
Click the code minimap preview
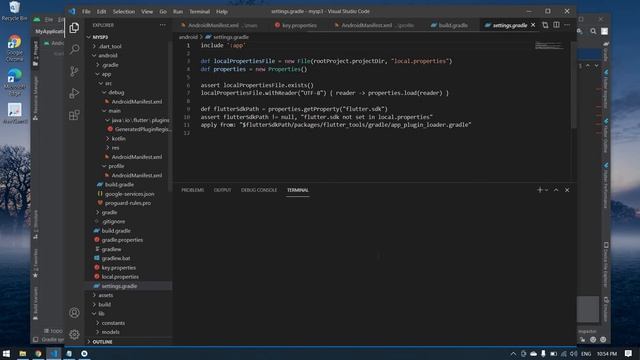(x=549, y=46)
